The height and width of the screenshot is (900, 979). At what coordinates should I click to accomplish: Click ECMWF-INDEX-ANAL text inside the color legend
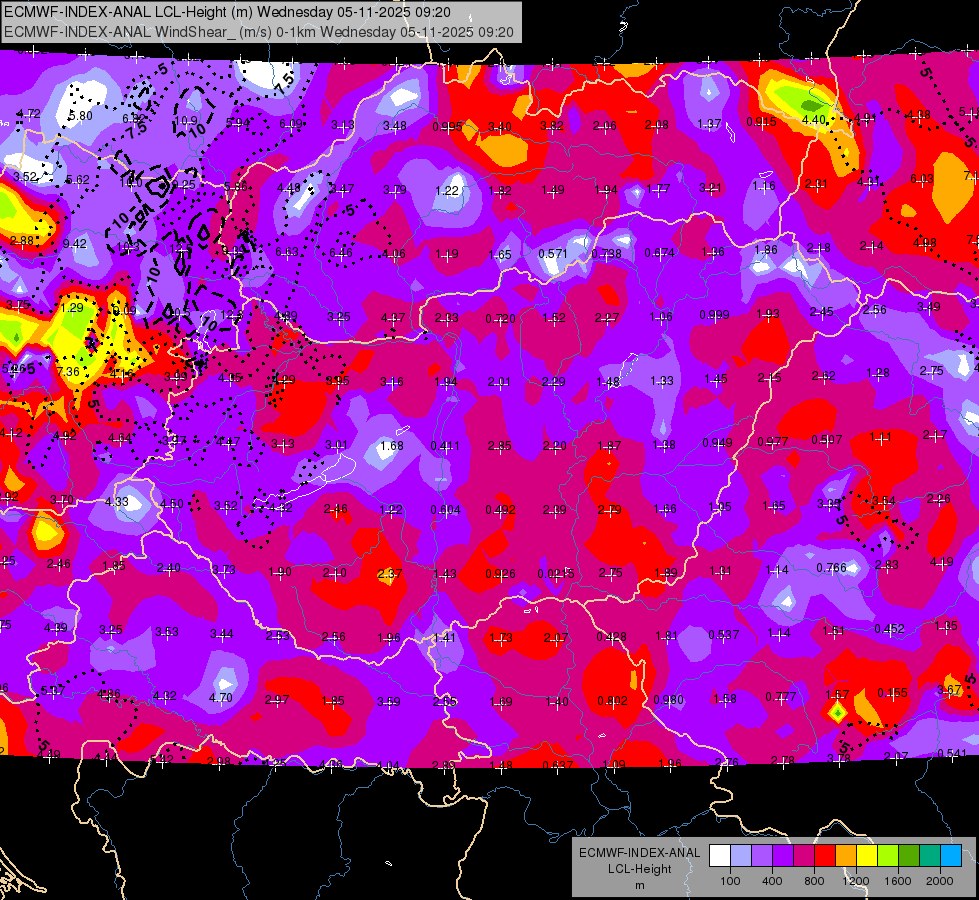(639, 853)
